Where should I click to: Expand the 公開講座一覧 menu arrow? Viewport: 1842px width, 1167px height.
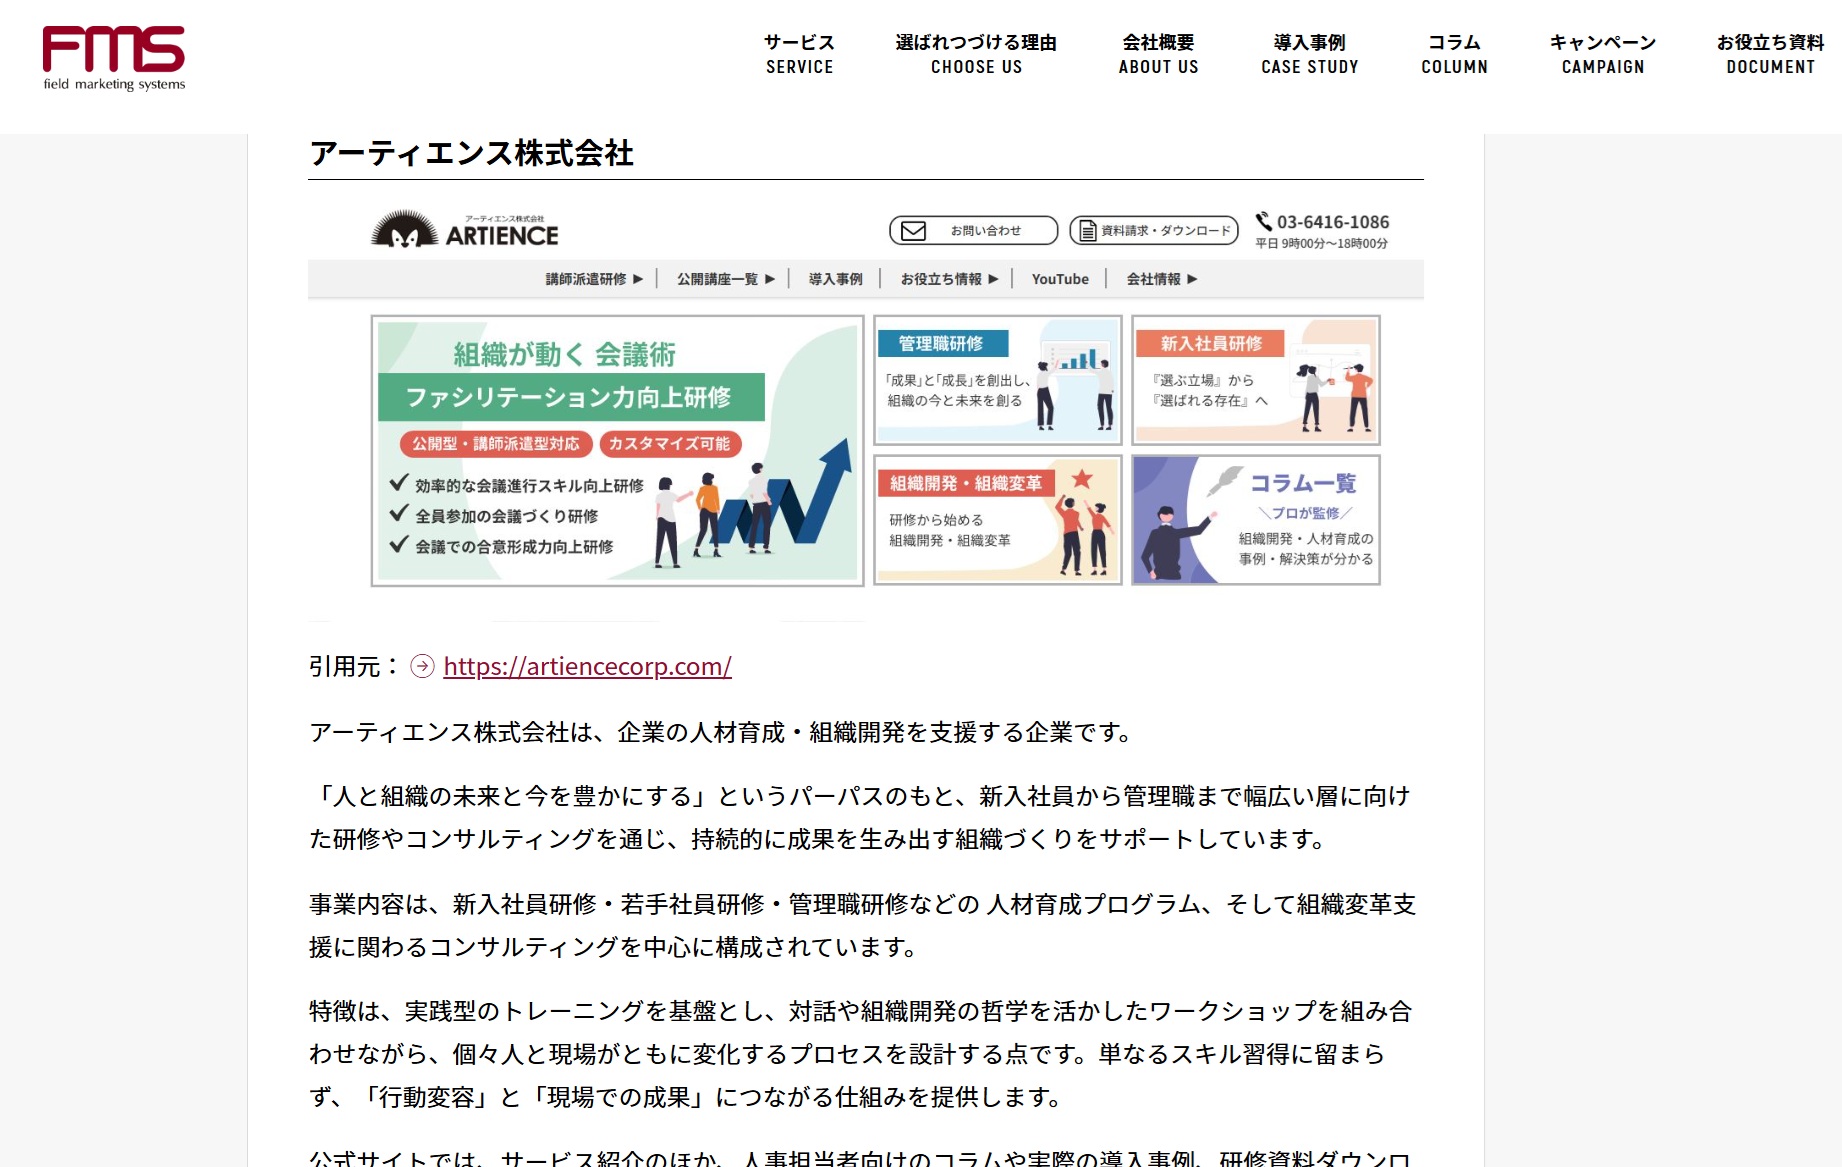coord(770,279)
